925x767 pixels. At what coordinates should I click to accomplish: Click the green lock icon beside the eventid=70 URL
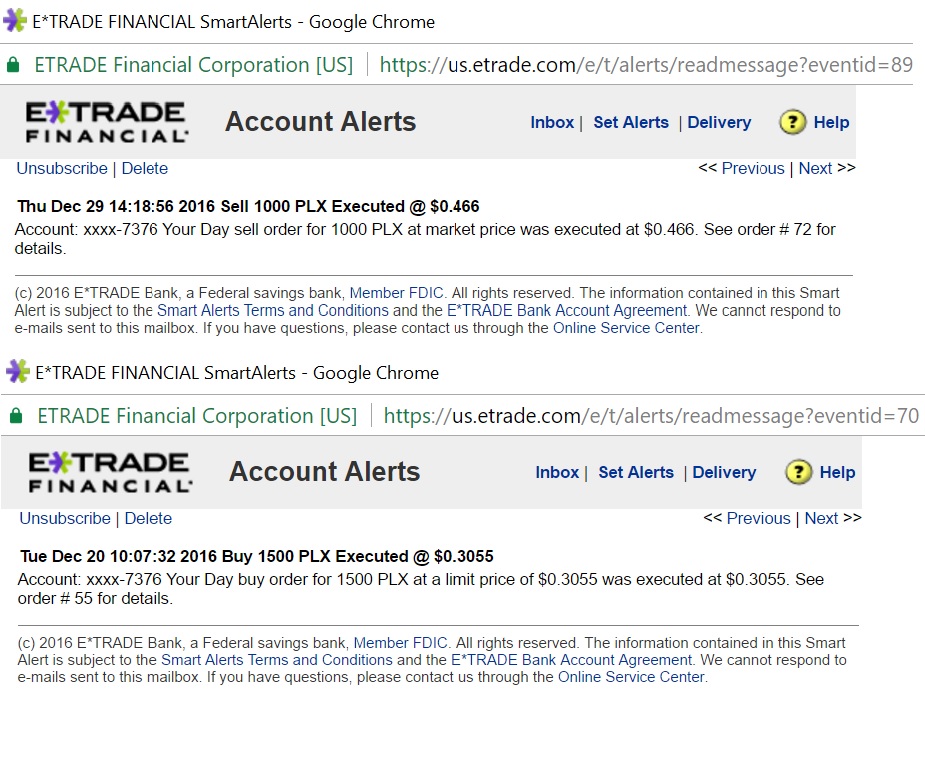coord(15,415)
